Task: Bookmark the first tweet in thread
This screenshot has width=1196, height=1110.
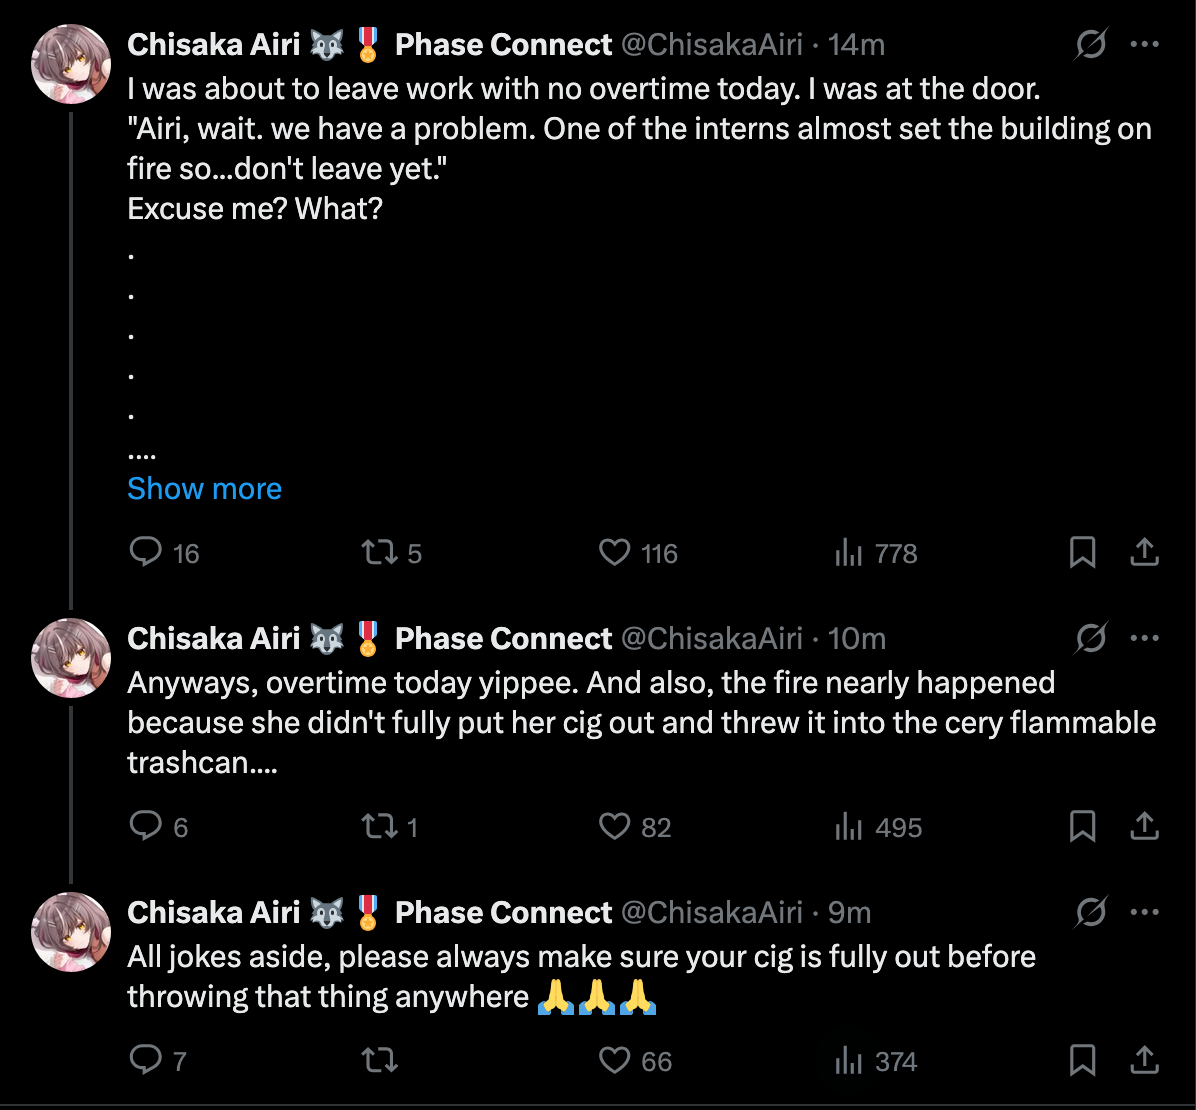Action: [1082, 552]
